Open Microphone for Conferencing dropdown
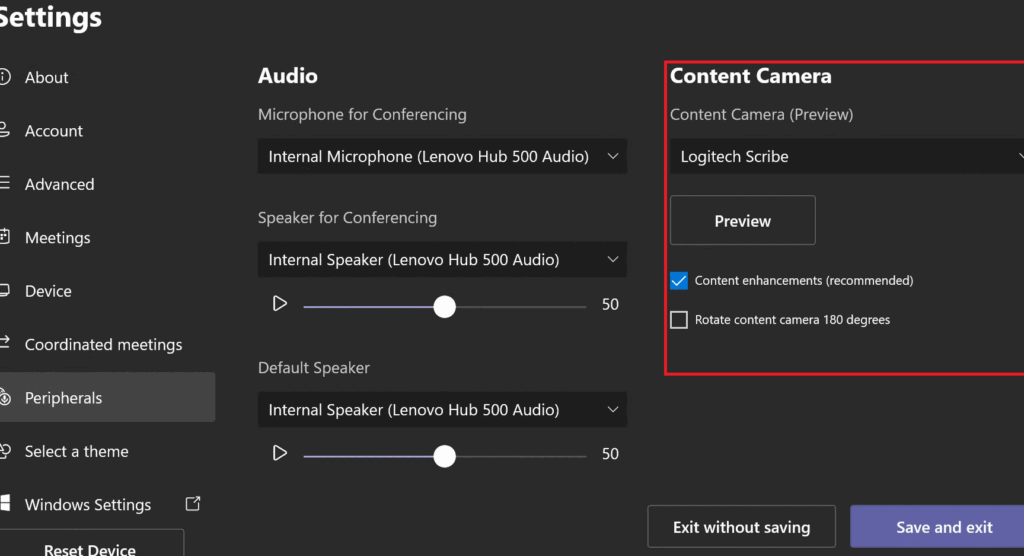This screenshot has height=556, width=1024. [x=442, y=156]
